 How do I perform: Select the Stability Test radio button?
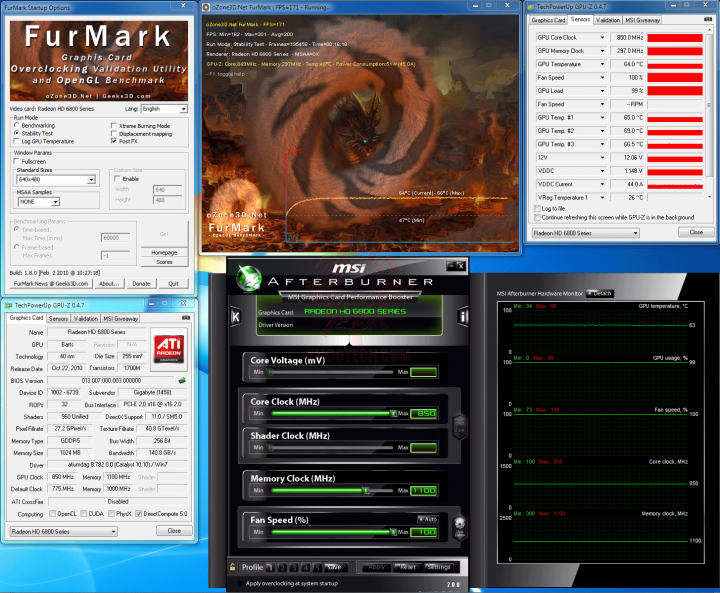coord(17,133)
